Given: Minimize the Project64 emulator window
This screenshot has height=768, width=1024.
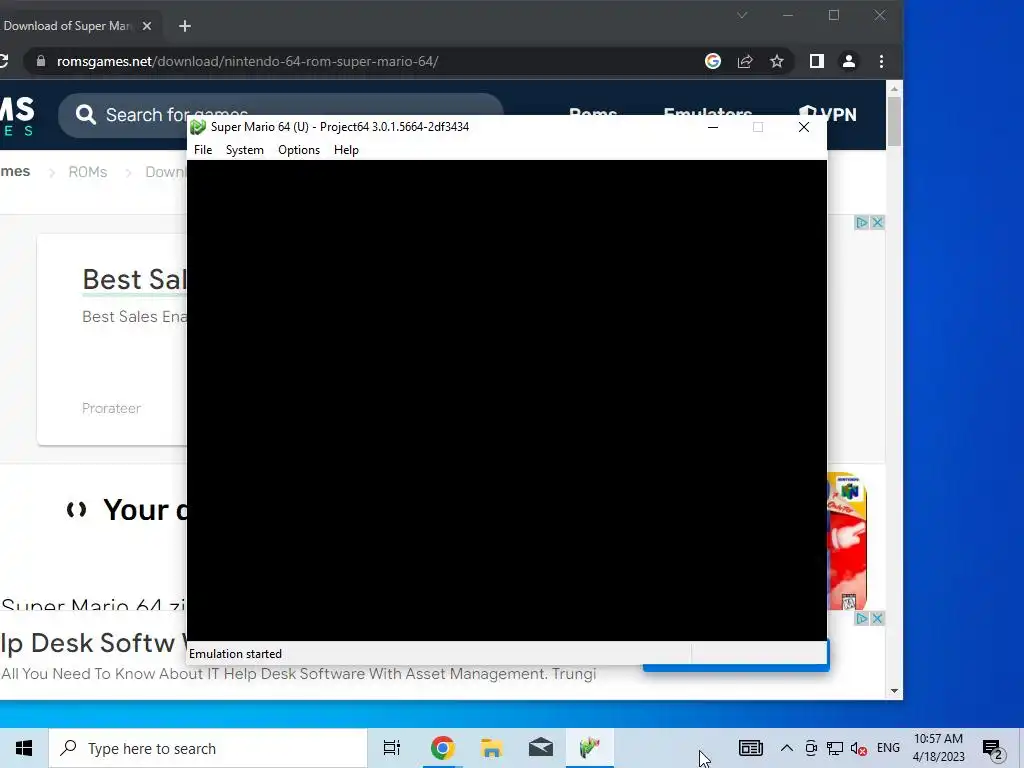Looking at the screenshot, I should pos(713,127).
